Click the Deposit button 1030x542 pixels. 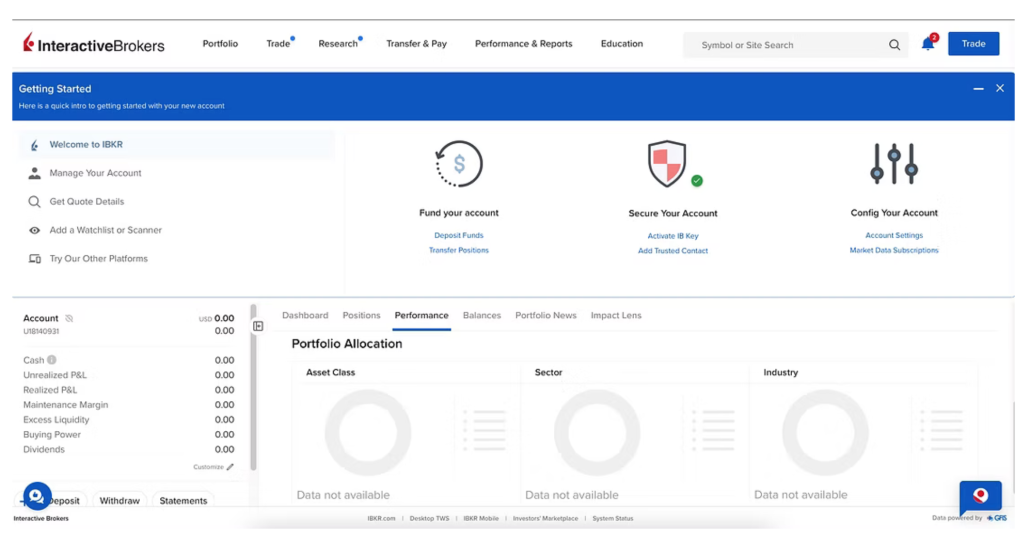pos(64,501)
